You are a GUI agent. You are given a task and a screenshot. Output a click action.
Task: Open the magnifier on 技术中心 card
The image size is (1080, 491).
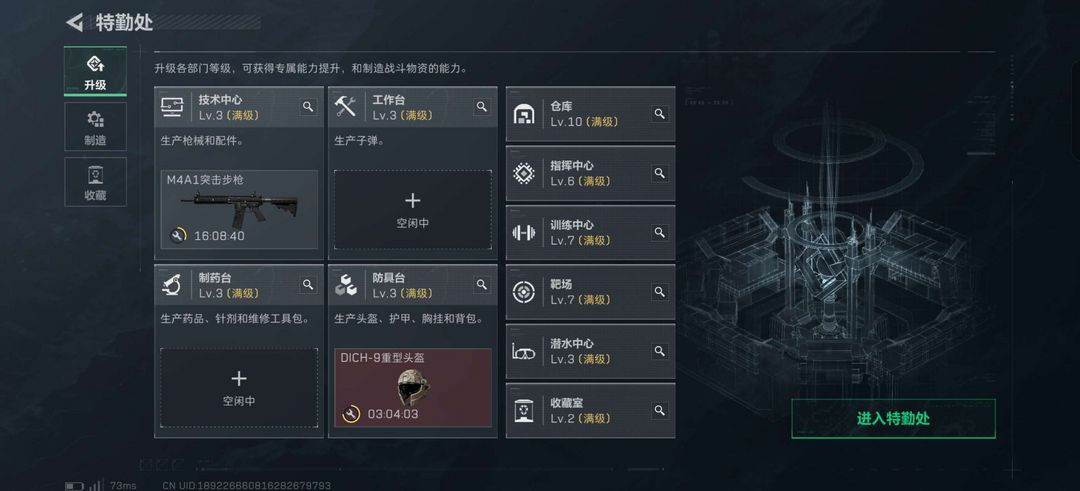click(308, 107)
